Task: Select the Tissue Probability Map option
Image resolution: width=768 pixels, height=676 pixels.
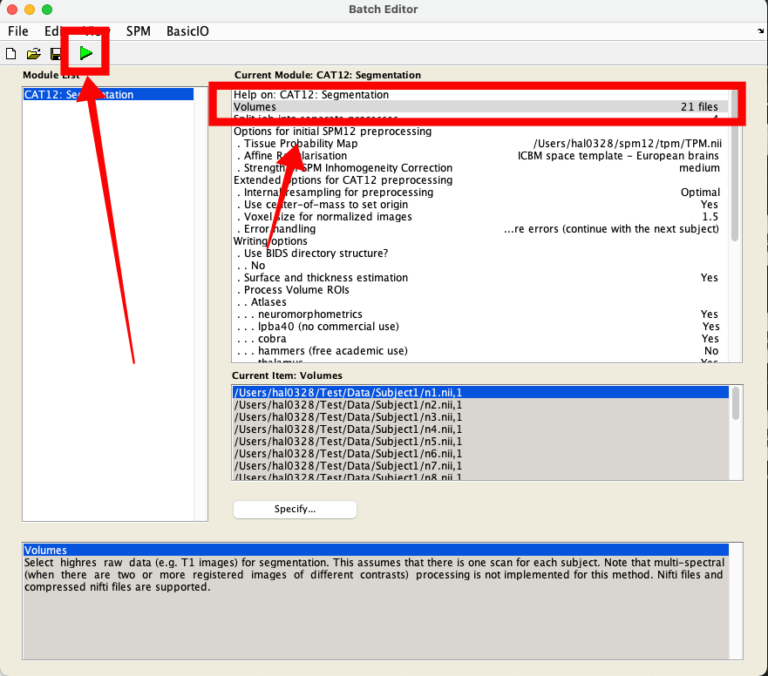Action: (x=300, y=144)
